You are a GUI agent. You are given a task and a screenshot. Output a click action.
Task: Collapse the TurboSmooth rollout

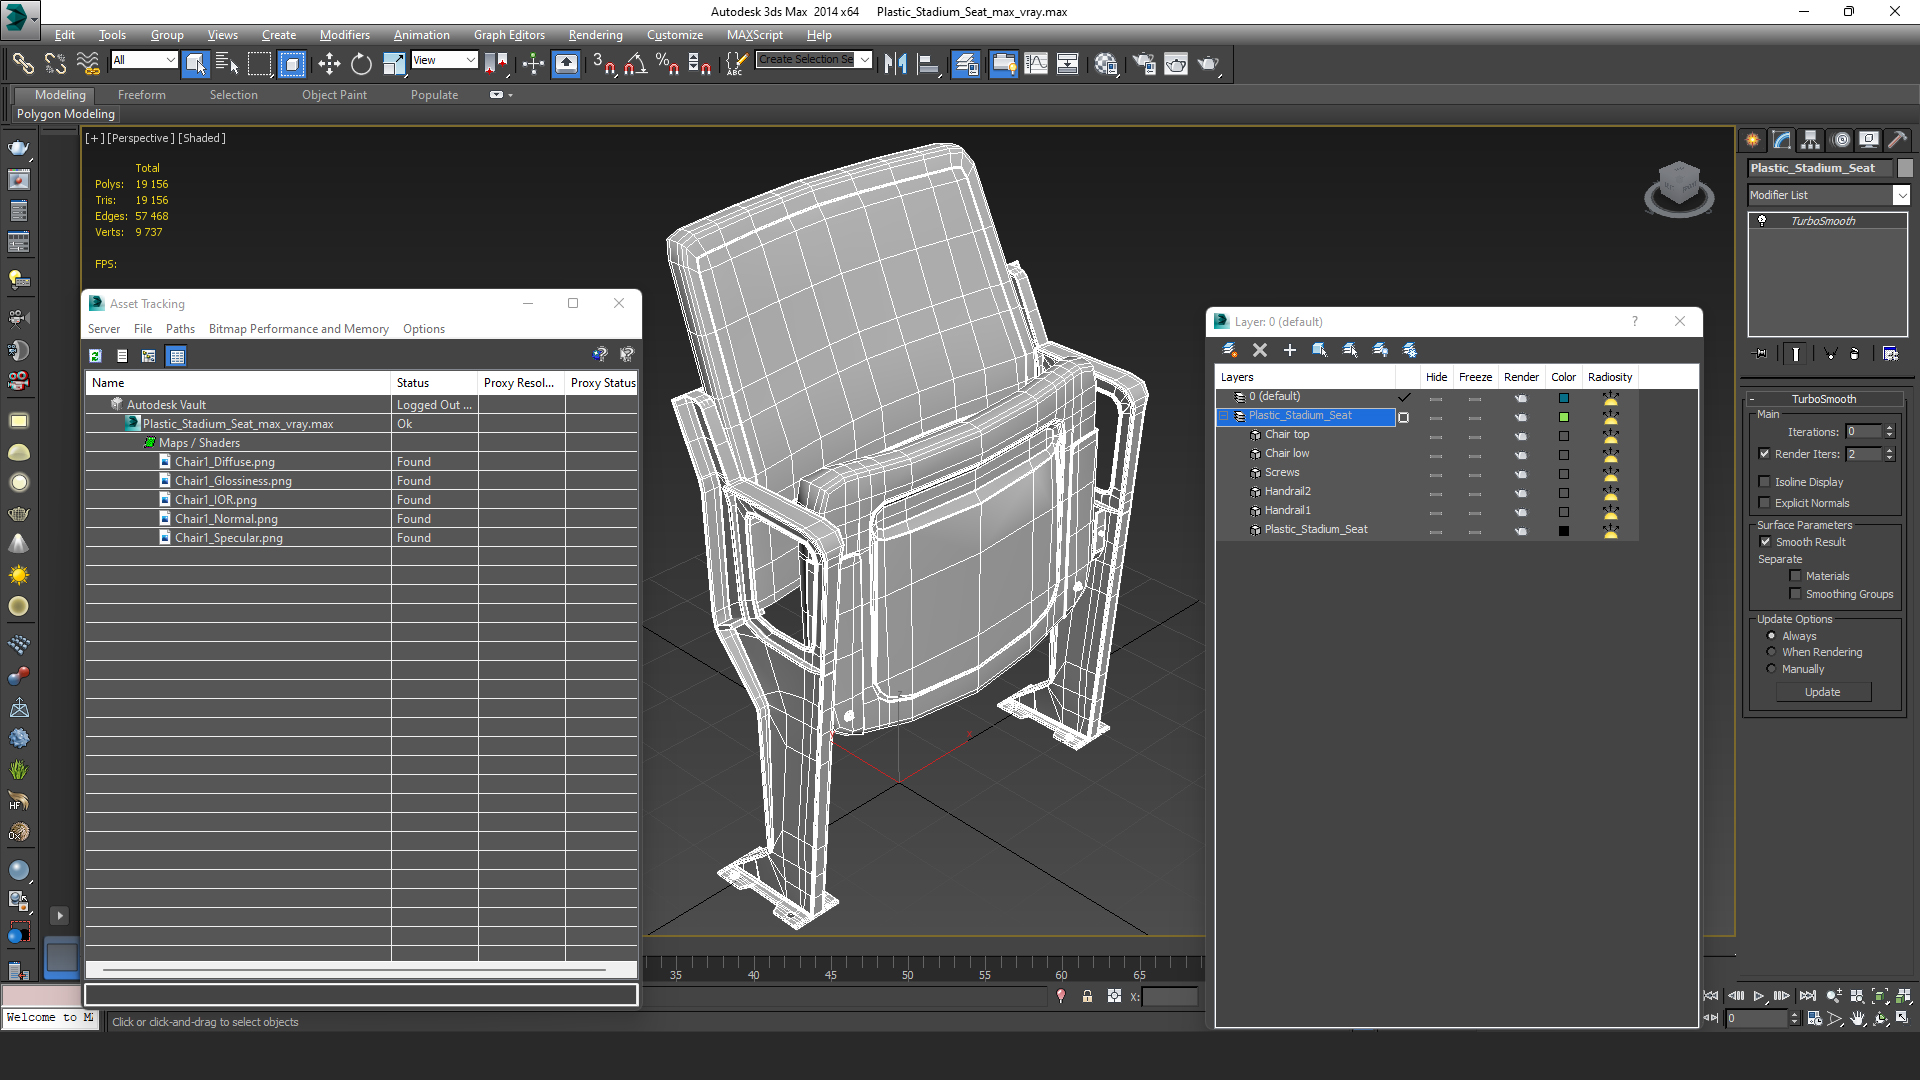click(x=1823, y=399)
